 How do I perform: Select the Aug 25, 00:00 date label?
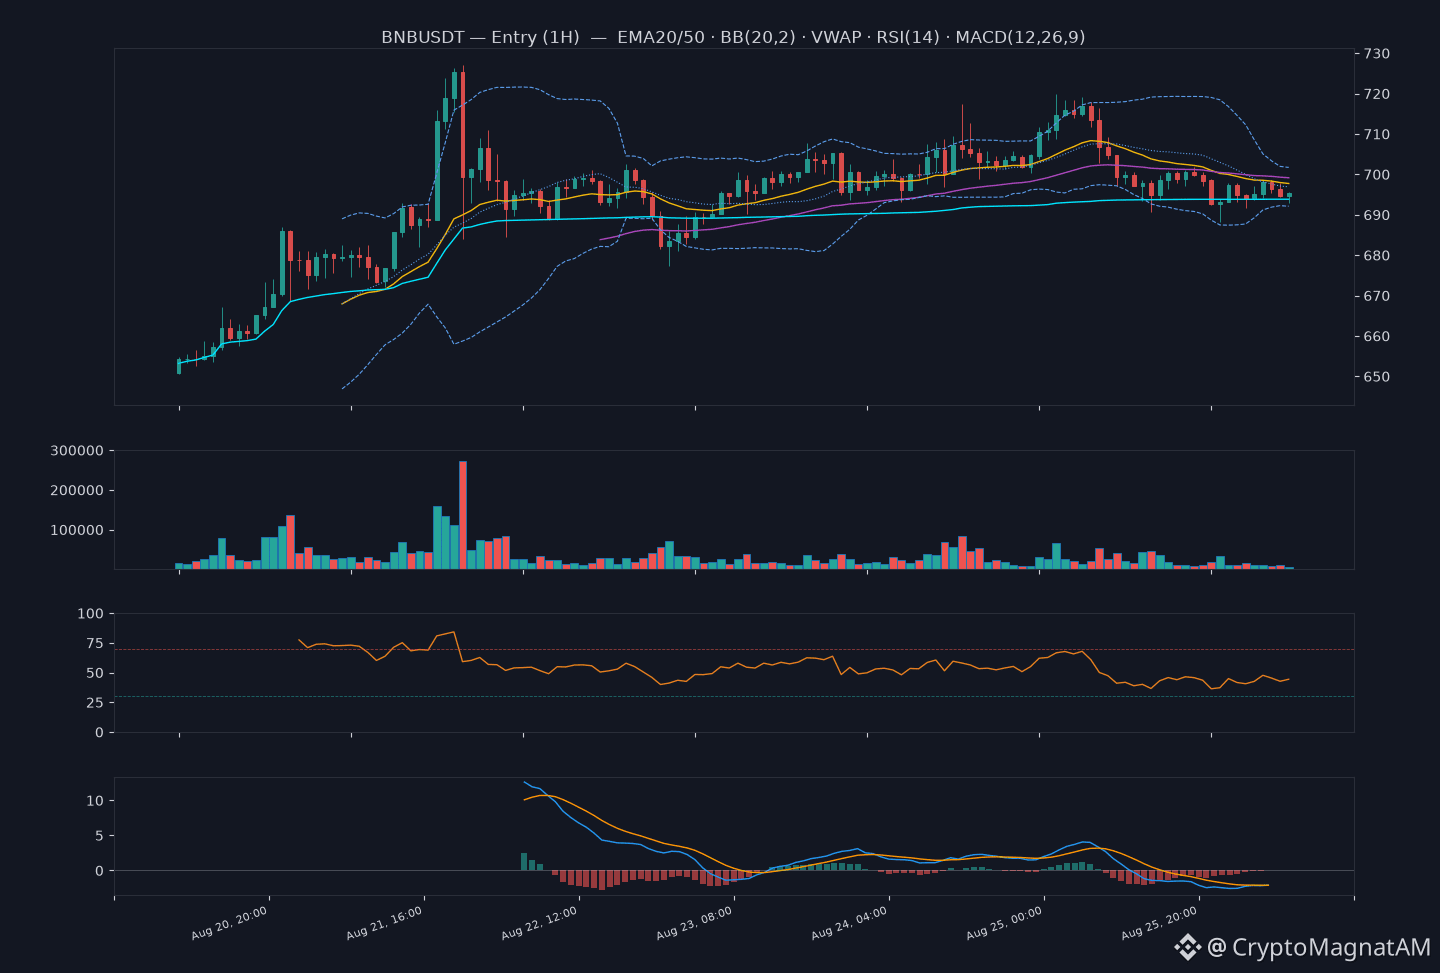coord(1005,923)
